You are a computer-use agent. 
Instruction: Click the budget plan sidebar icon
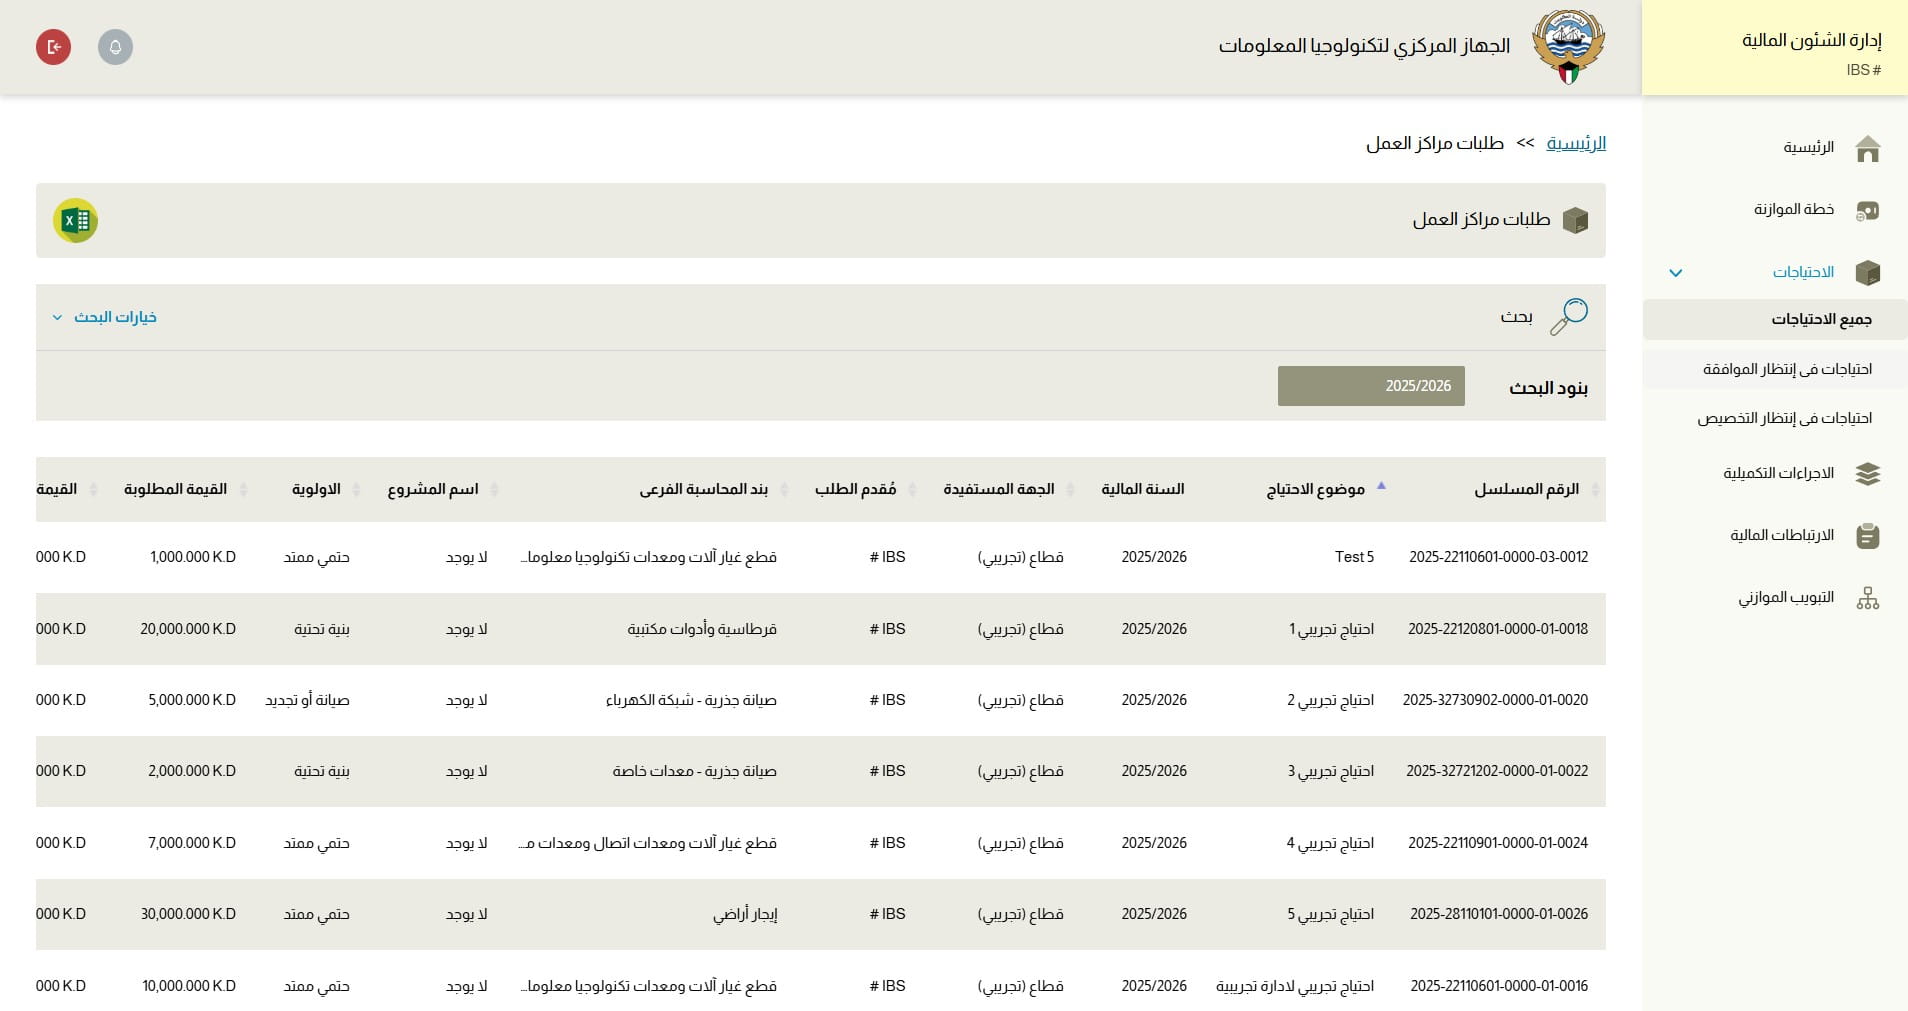click(x=1869, y=210)
